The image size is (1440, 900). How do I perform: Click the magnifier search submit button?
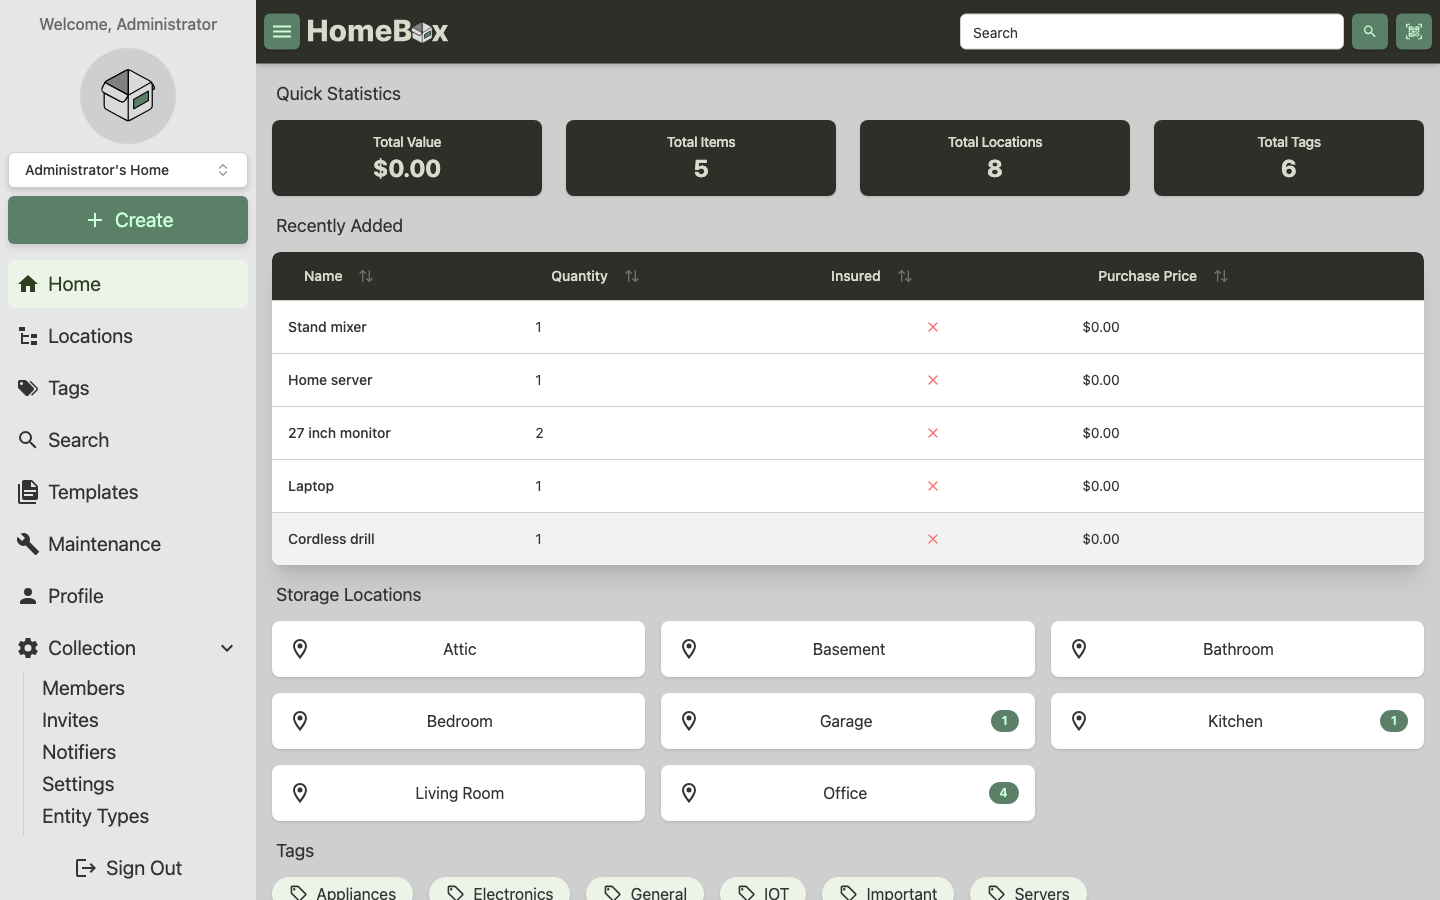[1369, 32]
